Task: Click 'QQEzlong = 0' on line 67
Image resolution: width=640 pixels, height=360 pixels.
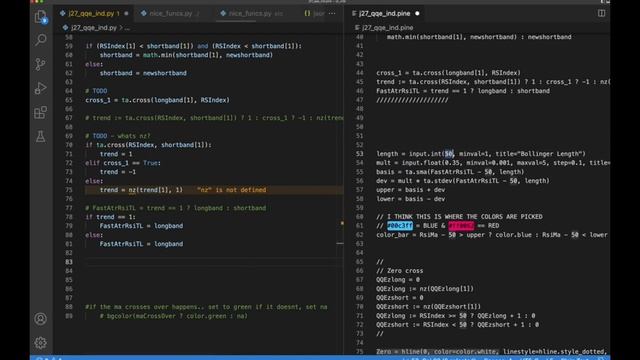Action: pos(398,280)
